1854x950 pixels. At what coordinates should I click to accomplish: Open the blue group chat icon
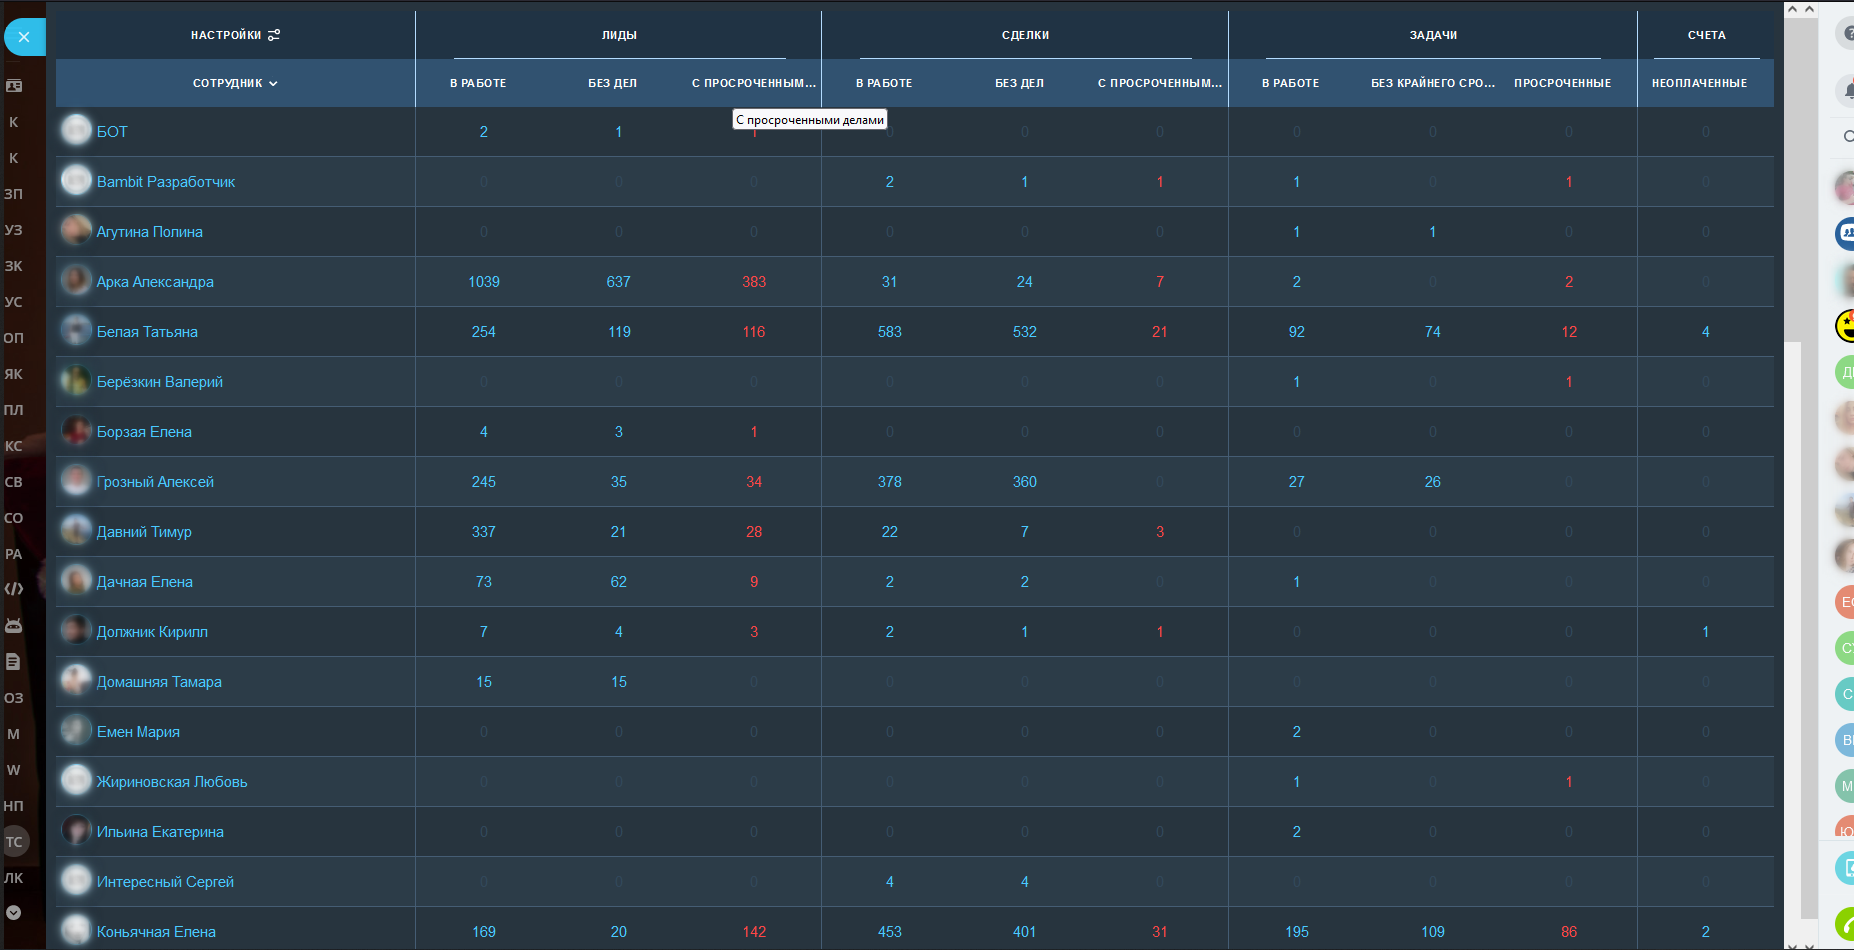pos(1846,233)
